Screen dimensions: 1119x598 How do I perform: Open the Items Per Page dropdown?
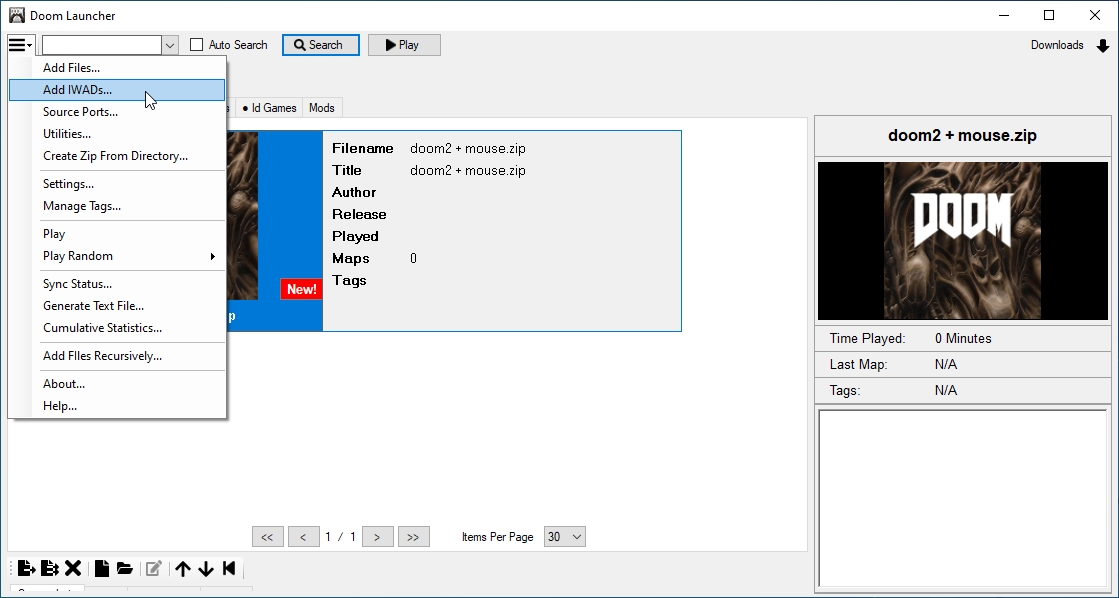[564, 537]
